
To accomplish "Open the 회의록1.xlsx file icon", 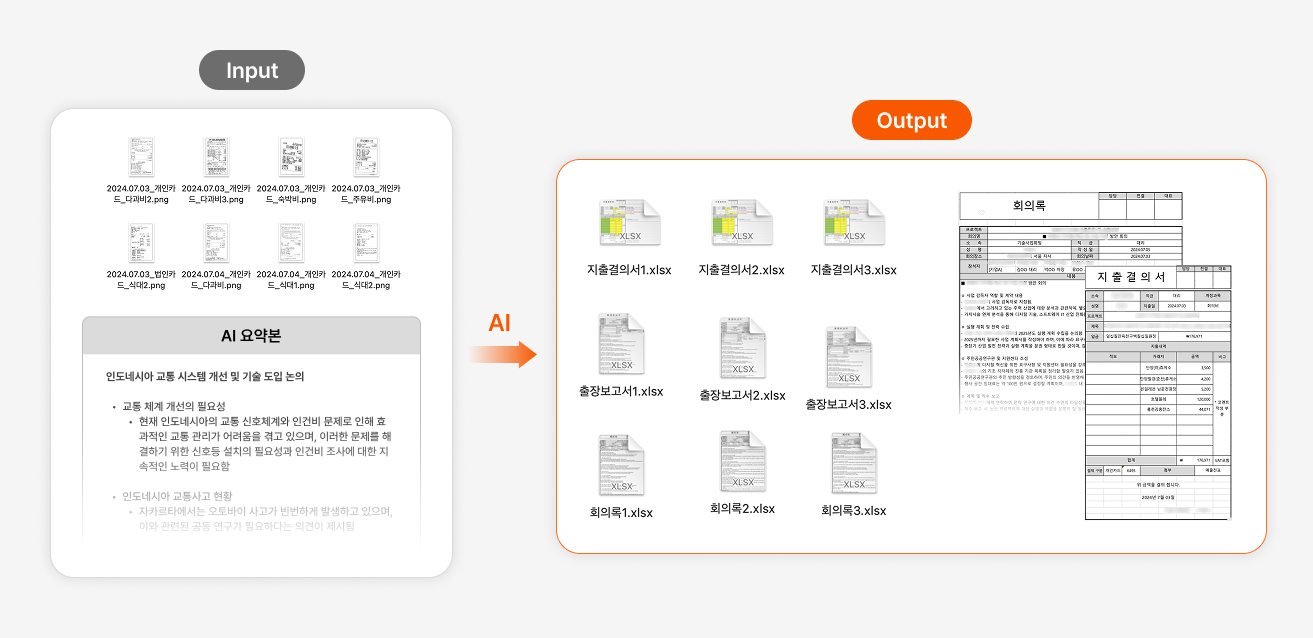I will (x=620, y=467).
